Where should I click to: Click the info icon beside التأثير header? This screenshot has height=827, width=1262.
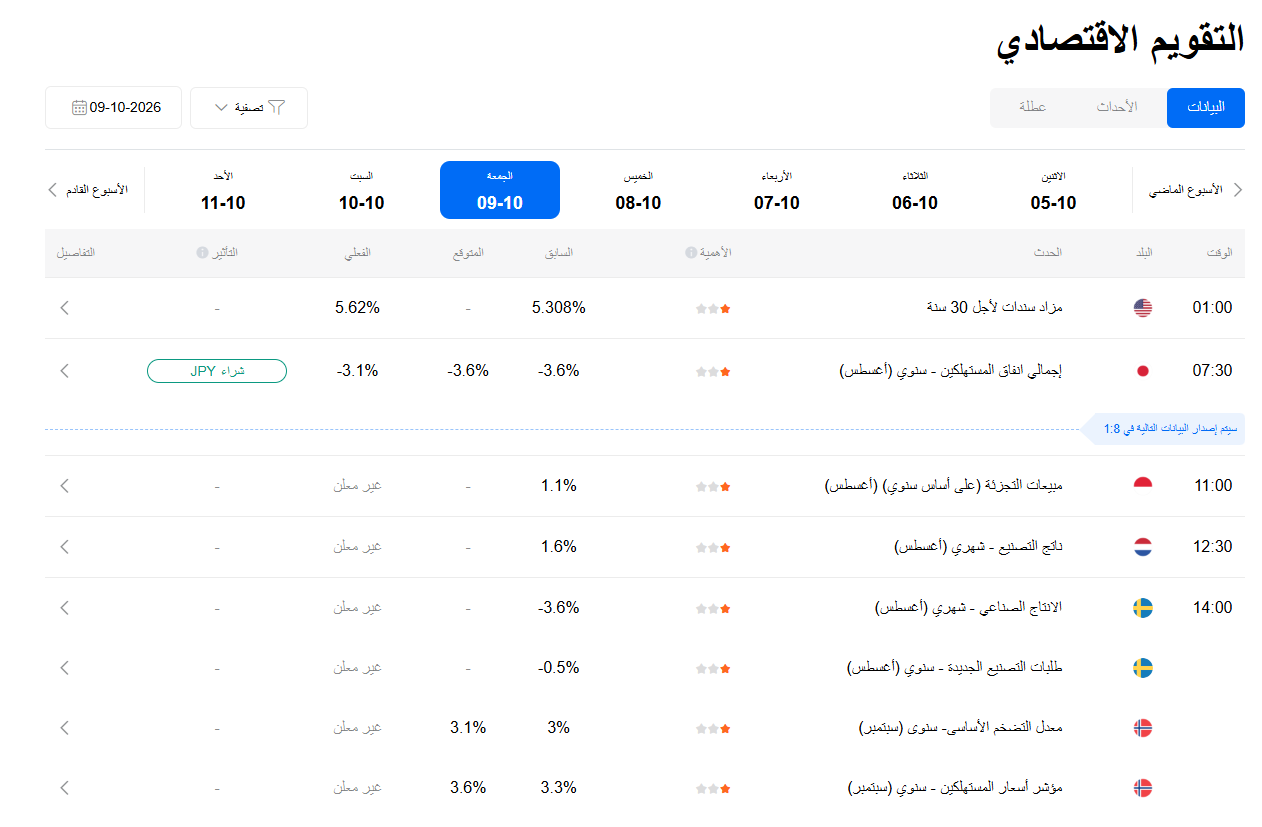pos(202,253)
